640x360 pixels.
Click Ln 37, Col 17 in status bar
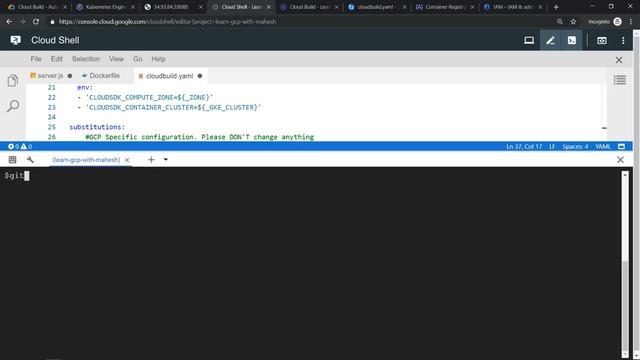click(524, 147)
